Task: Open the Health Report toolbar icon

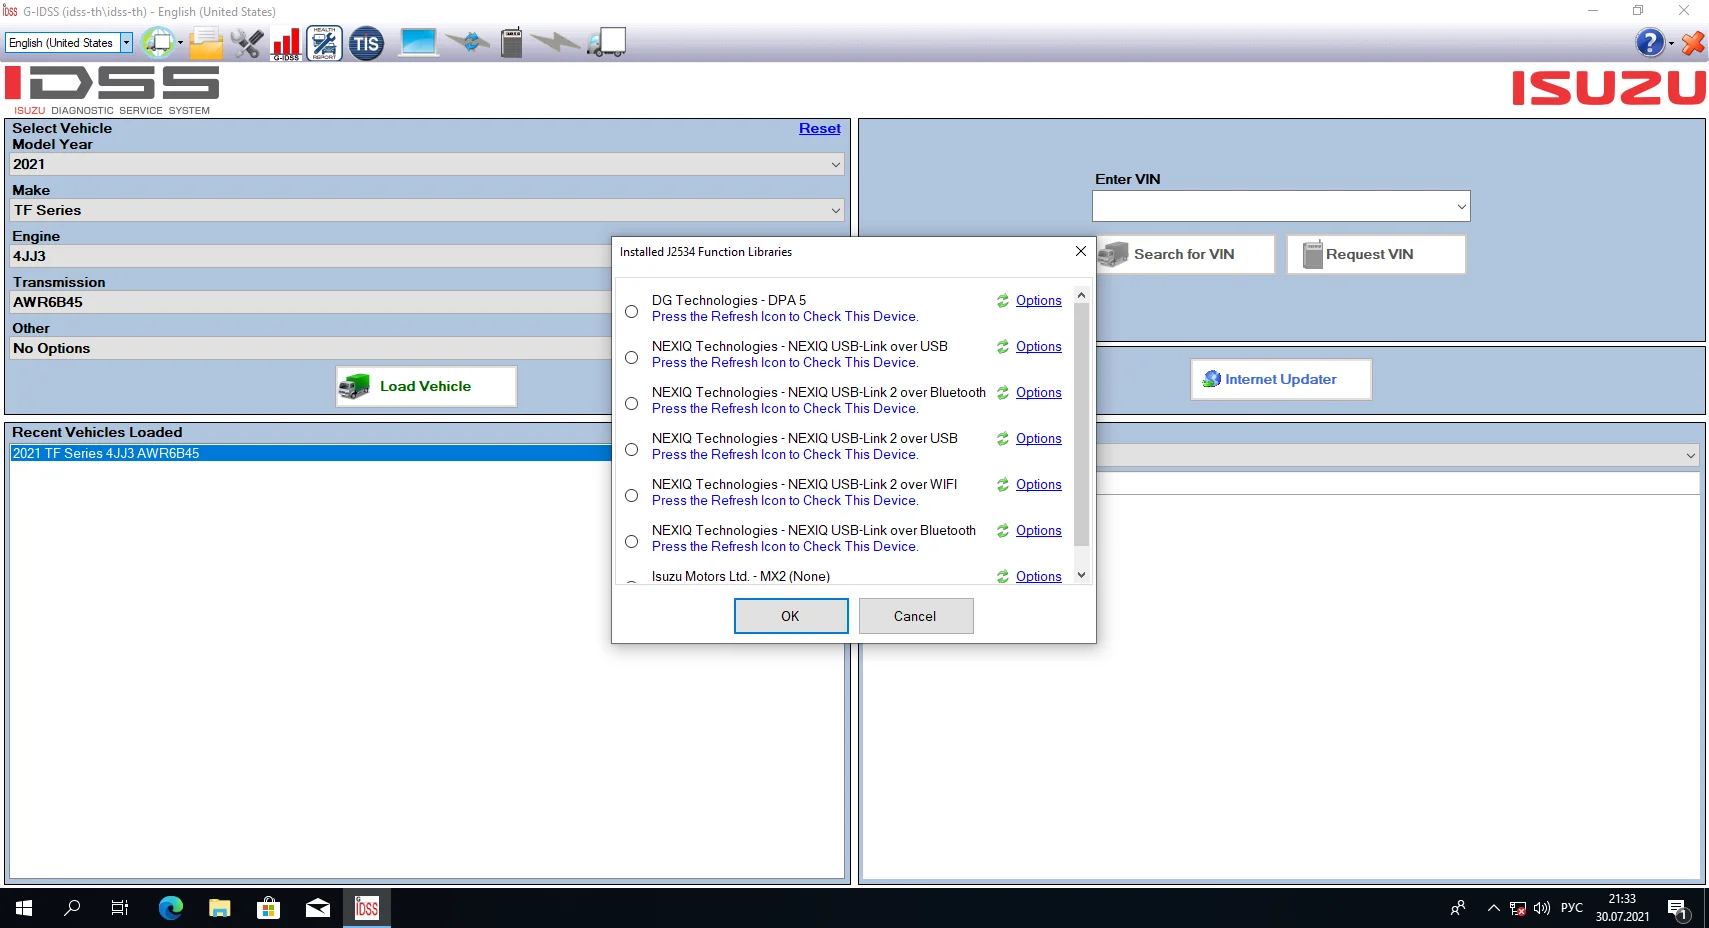Action: click(x=324, y=43)
